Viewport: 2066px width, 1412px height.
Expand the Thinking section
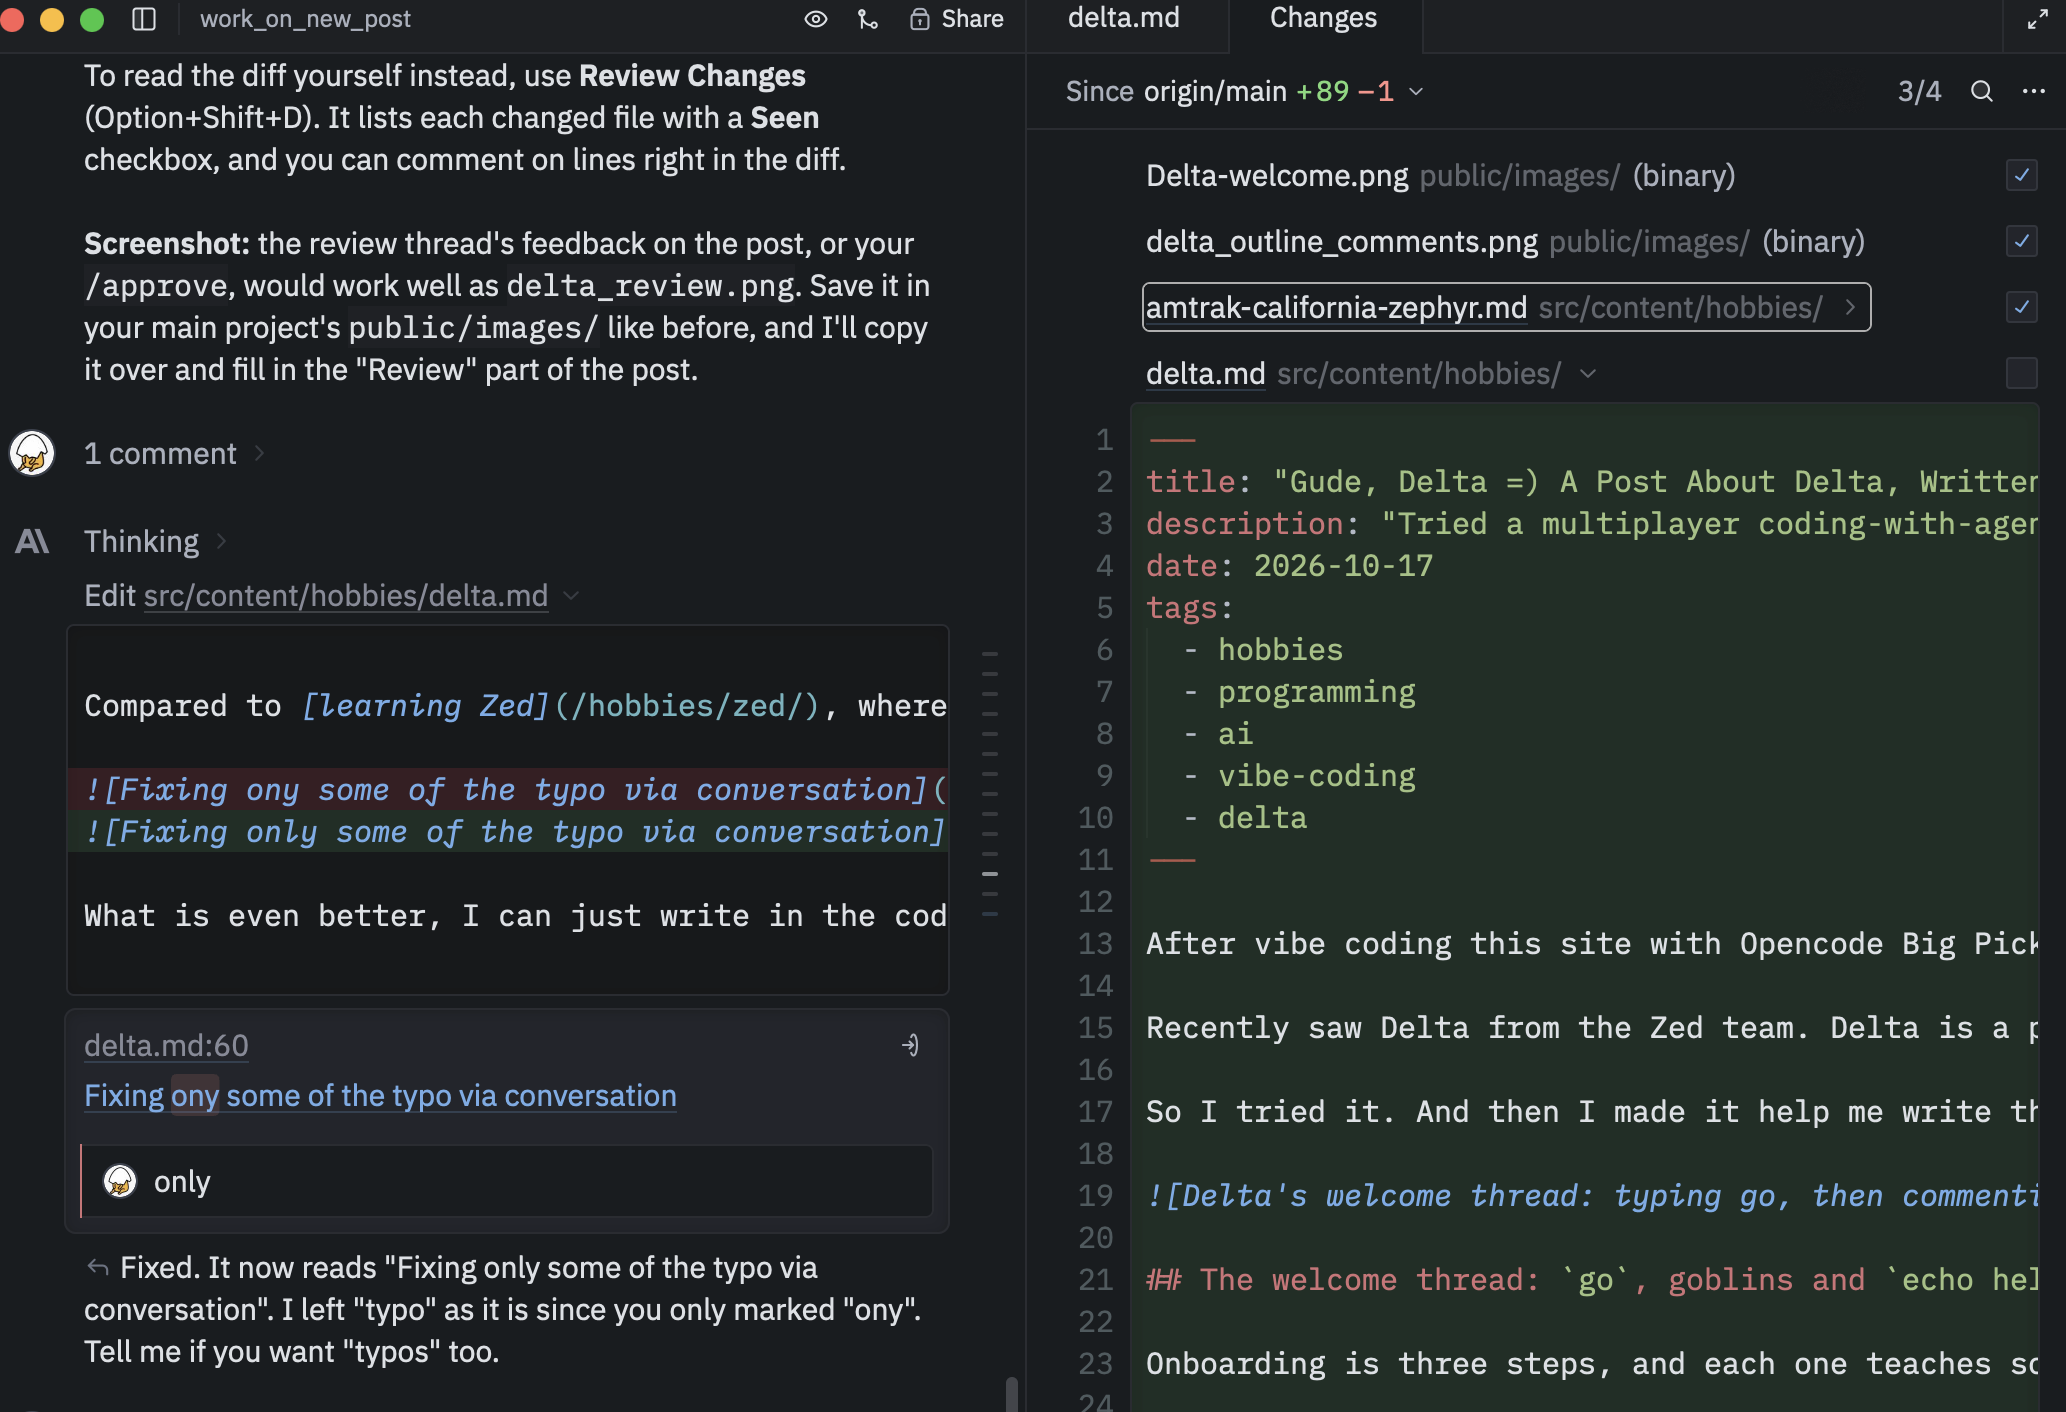155,541
